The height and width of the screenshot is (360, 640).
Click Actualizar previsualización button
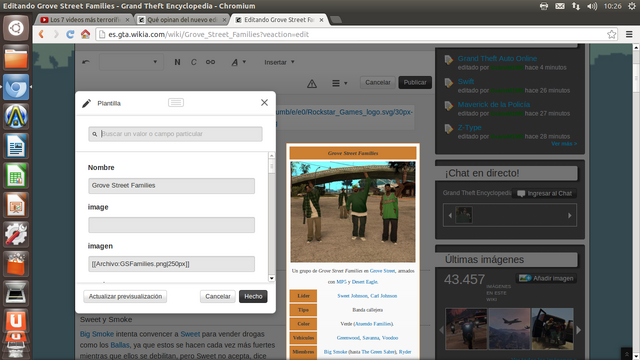pyautogui.click(x=125, y=296)
